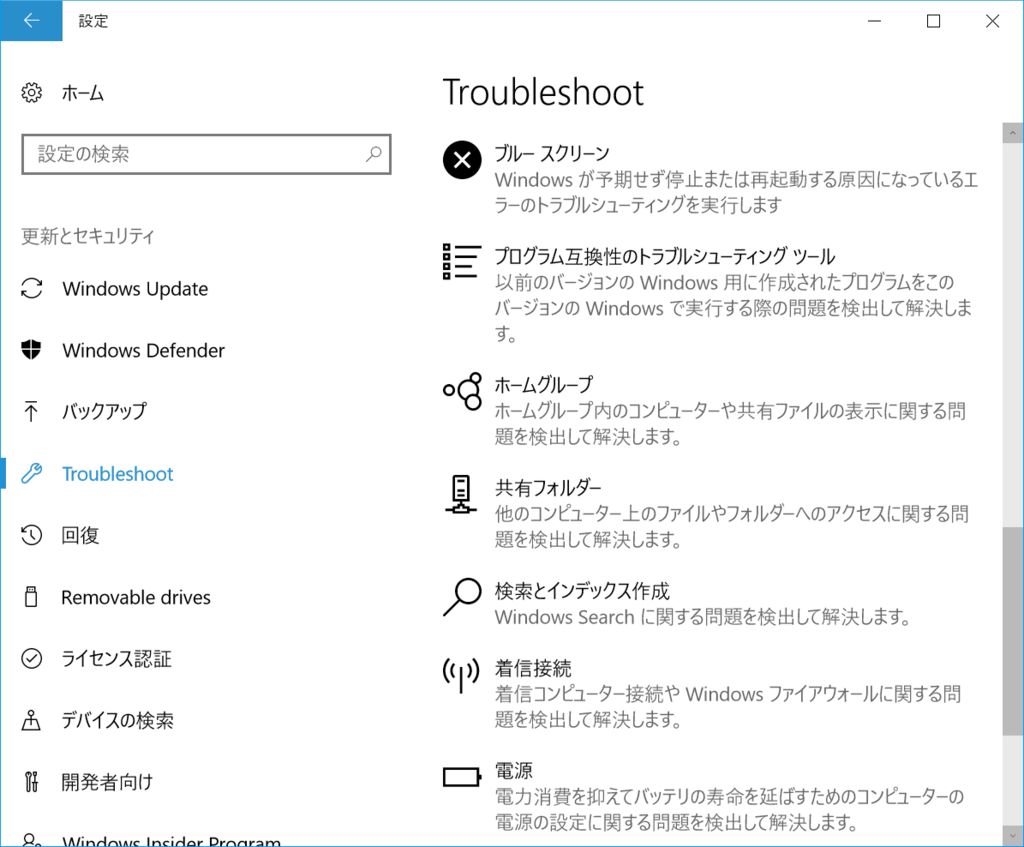Click the Windows Search description text

coord(703,616)
